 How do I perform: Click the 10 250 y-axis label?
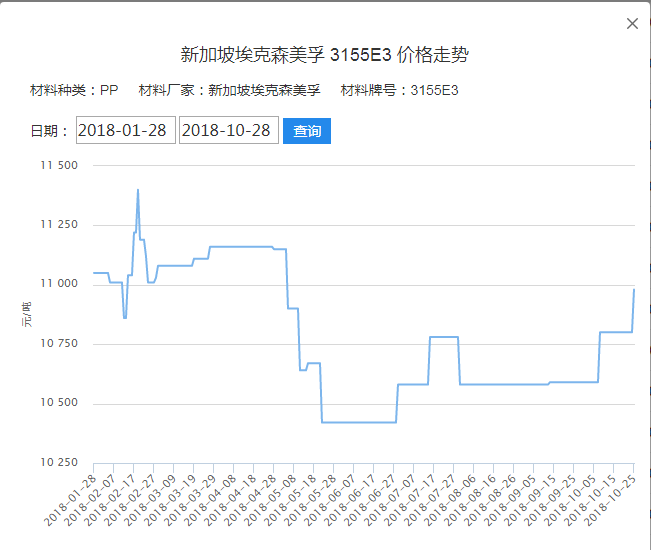[59, 463]
